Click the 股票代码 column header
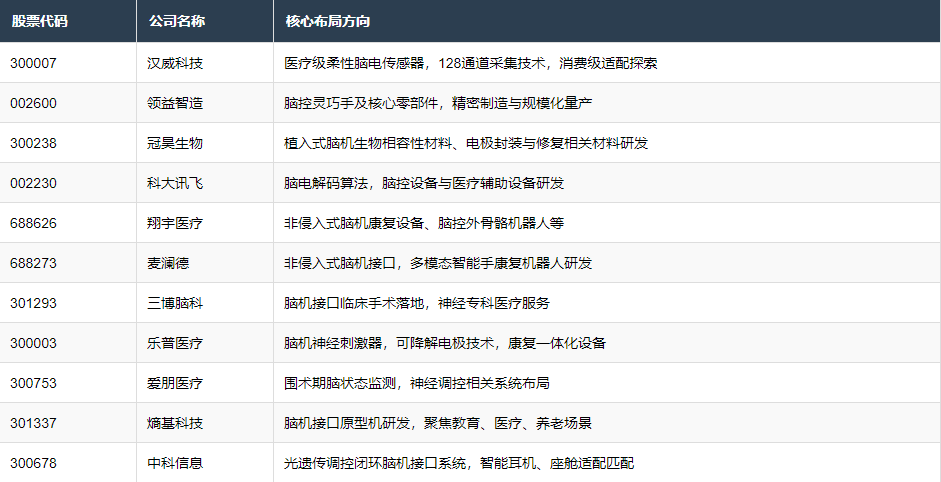This screenshot has width=941, height=482. [41, 21]
